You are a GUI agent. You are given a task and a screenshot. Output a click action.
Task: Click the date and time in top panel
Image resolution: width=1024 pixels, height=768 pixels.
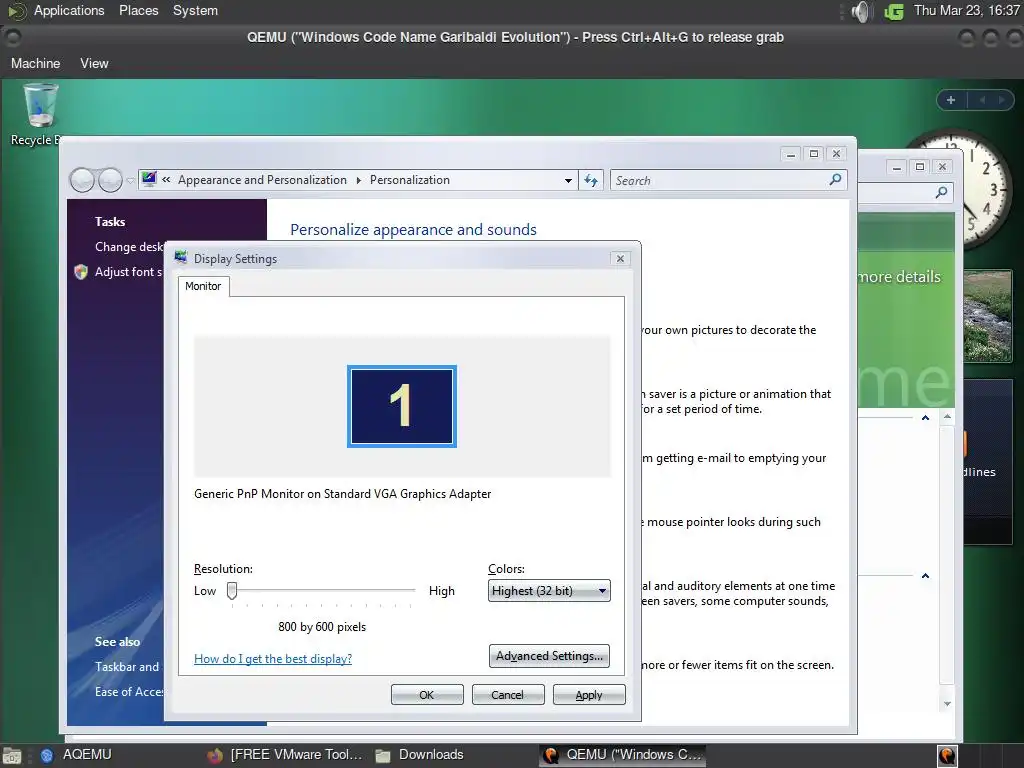click(x=967, y=10)
